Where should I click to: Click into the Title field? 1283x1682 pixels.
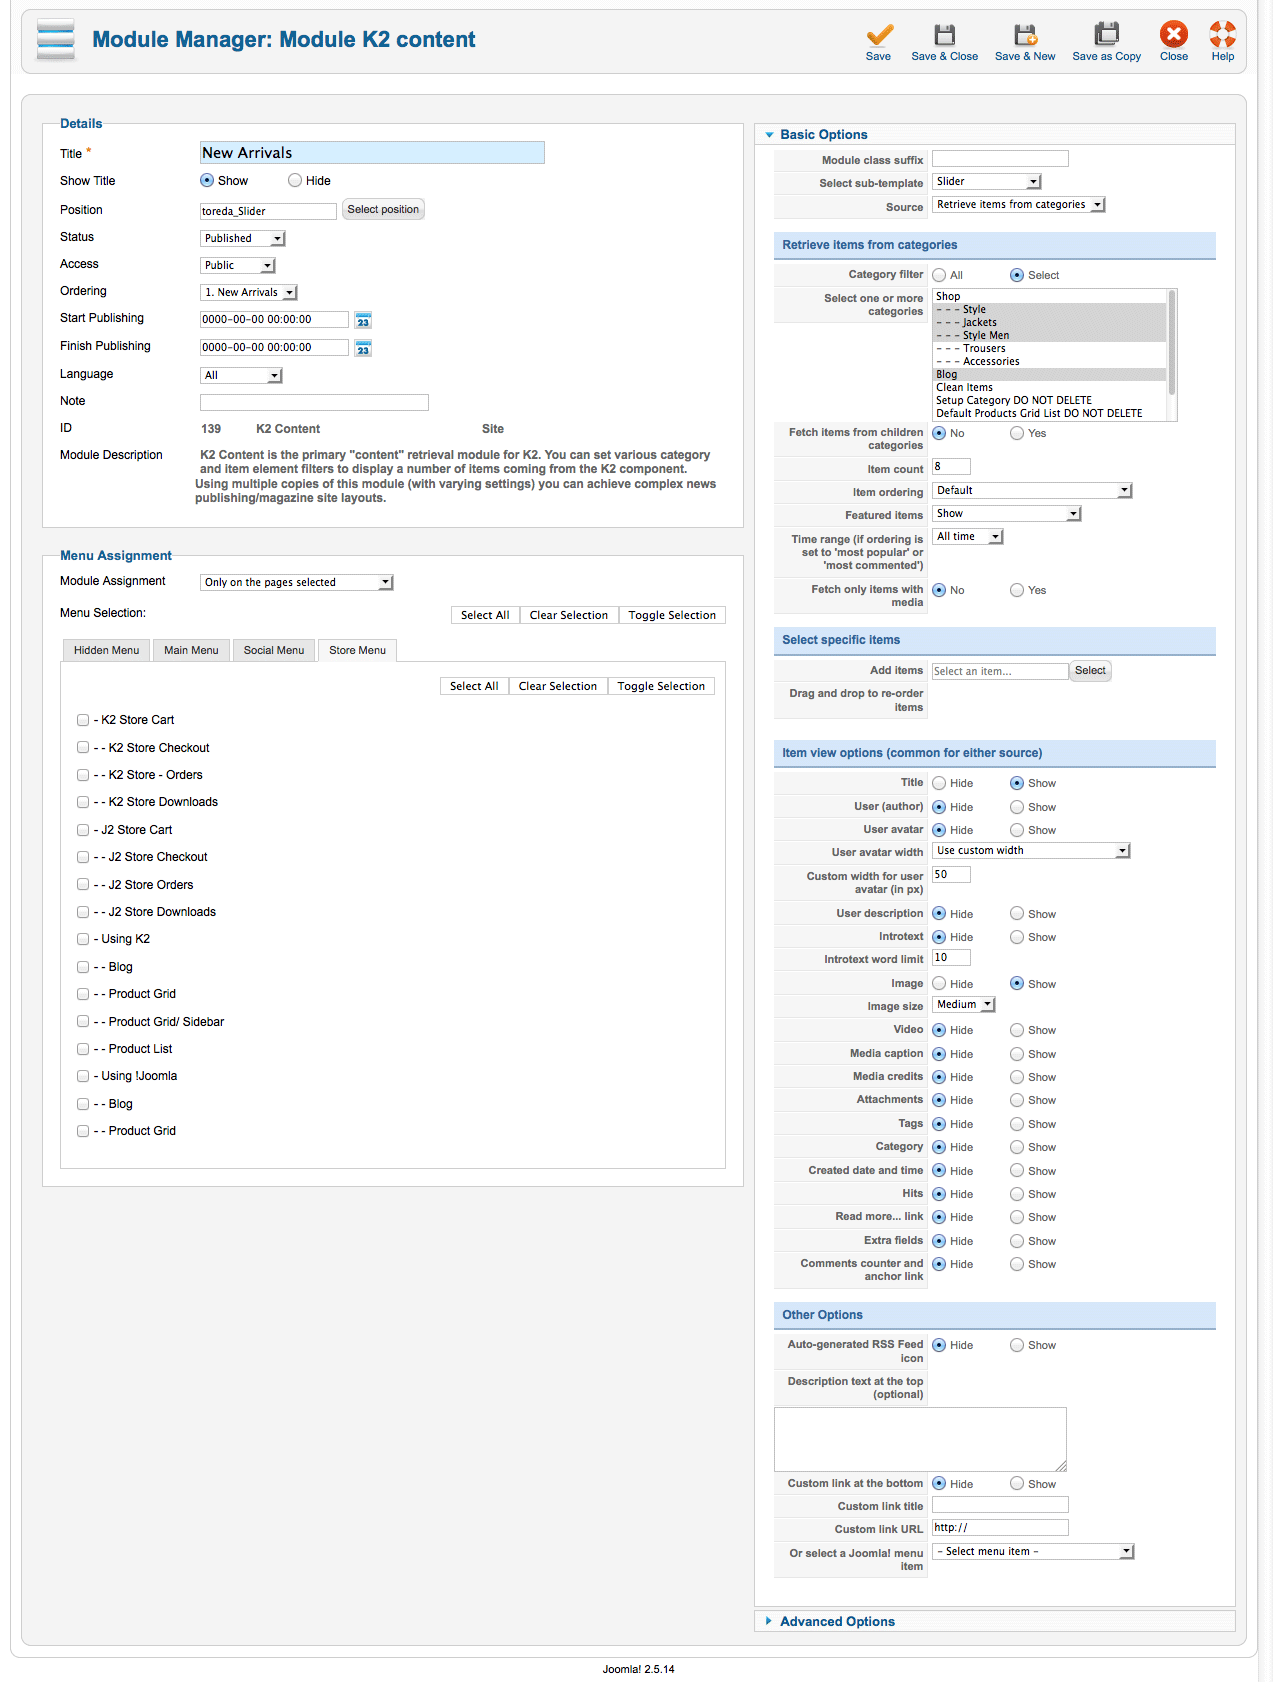pyautogui.click(x=372, y=153)
